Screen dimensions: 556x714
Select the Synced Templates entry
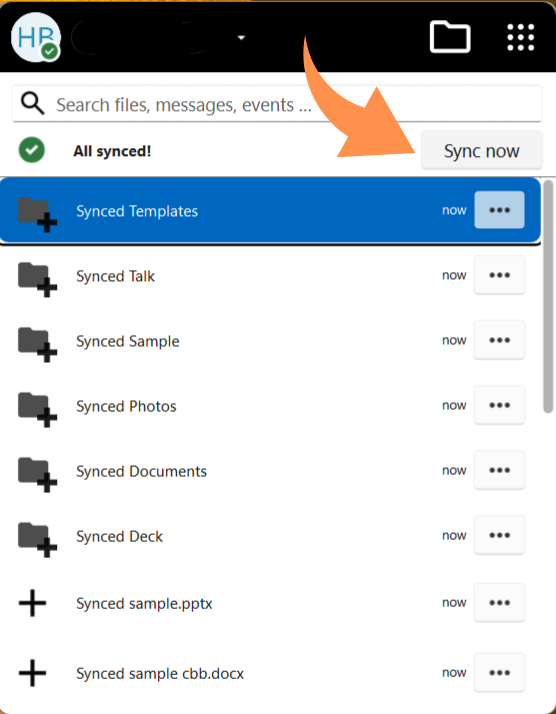click(x=270, y=210)
